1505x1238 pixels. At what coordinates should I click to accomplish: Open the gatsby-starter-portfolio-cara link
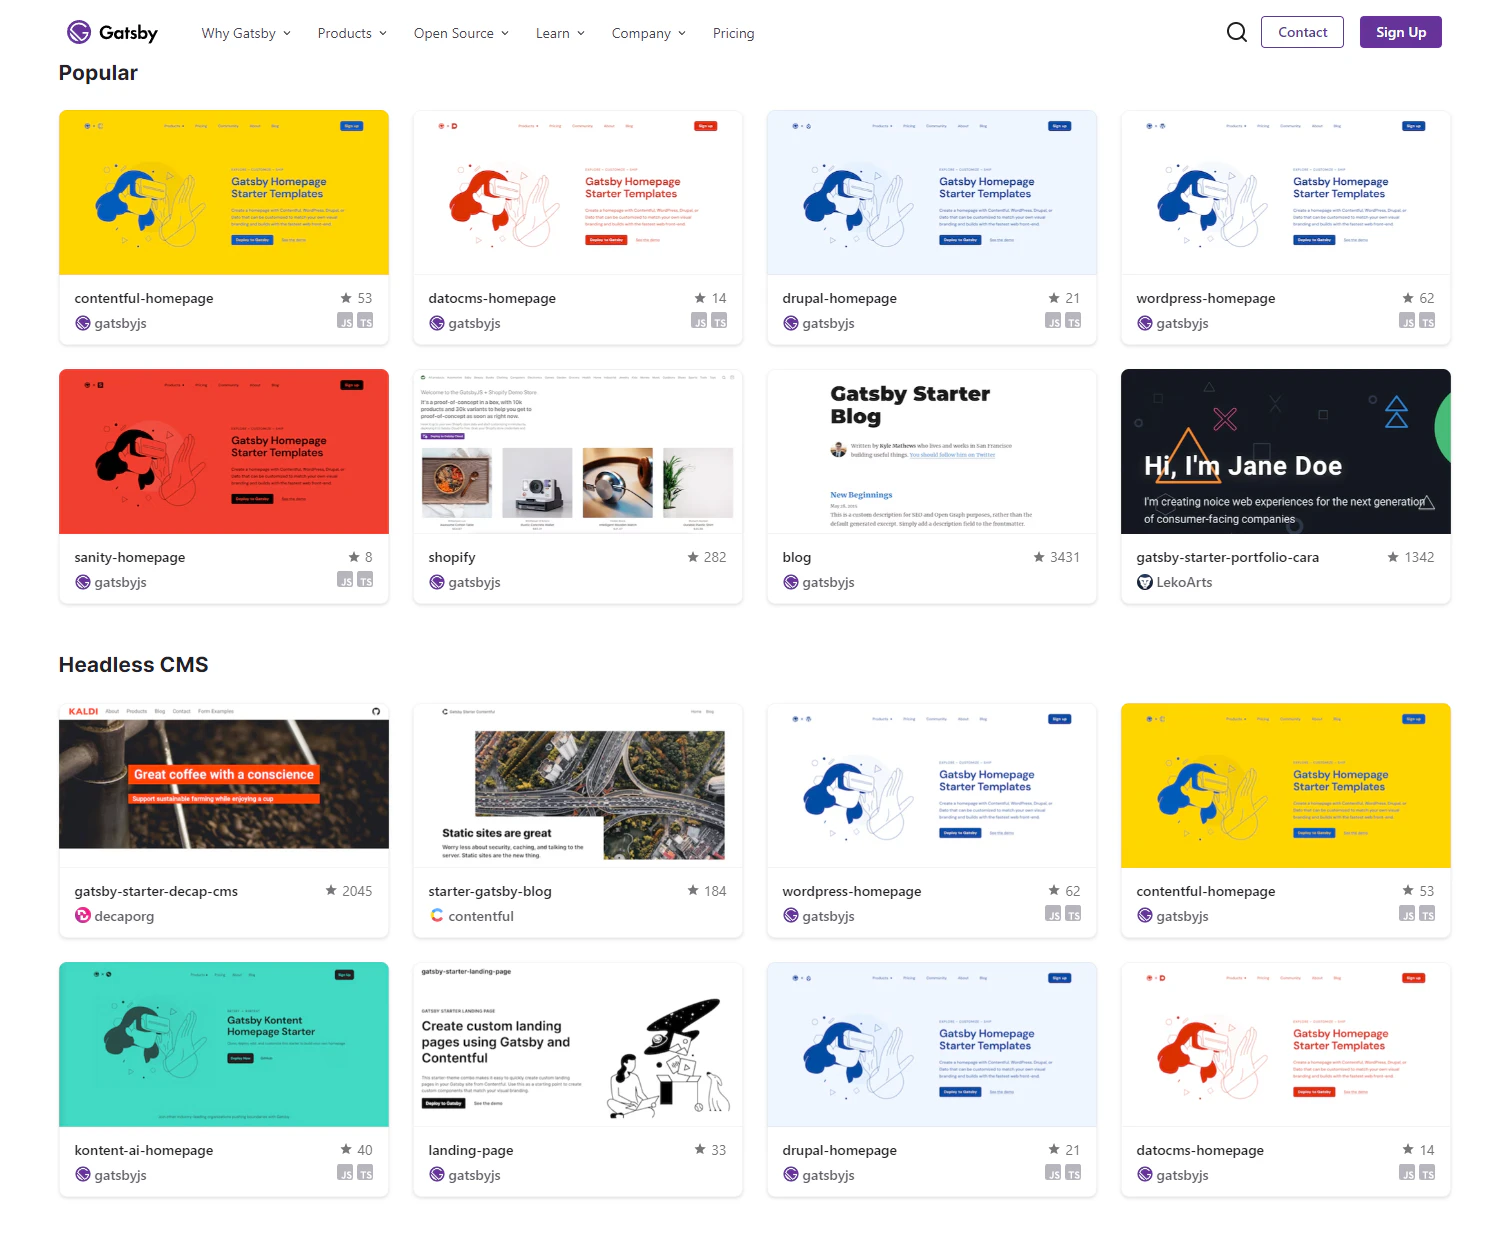[1227, 557]
